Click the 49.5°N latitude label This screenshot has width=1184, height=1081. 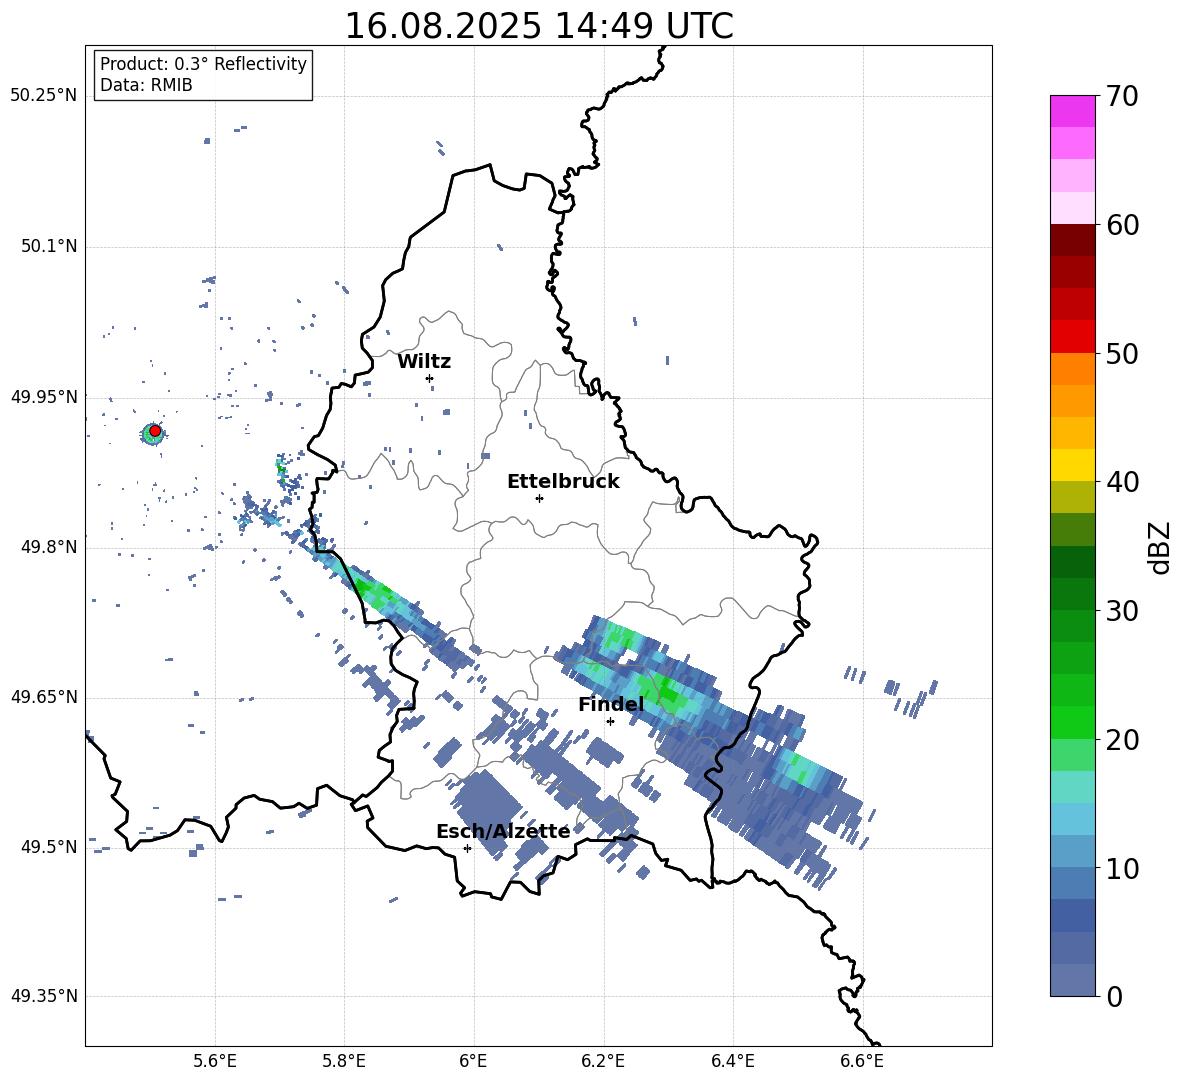(x=49, y=846)
